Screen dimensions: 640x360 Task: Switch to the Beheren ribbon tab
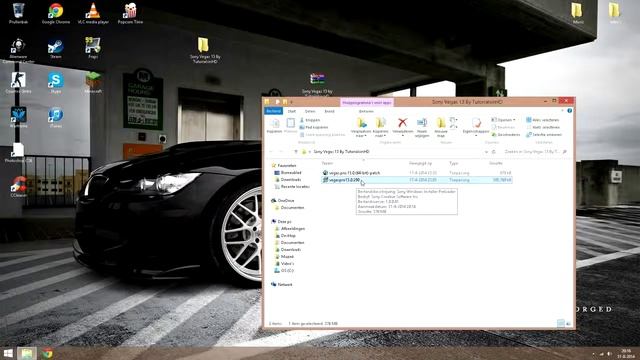366,111
